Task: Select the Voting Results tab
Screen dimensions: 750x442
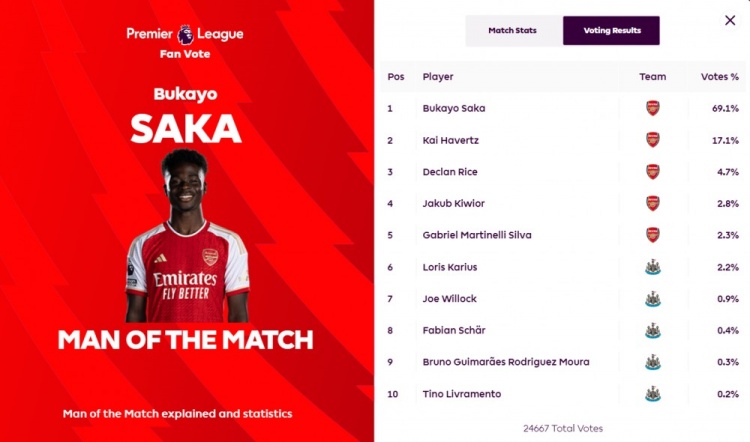Action: click(610, 31)
